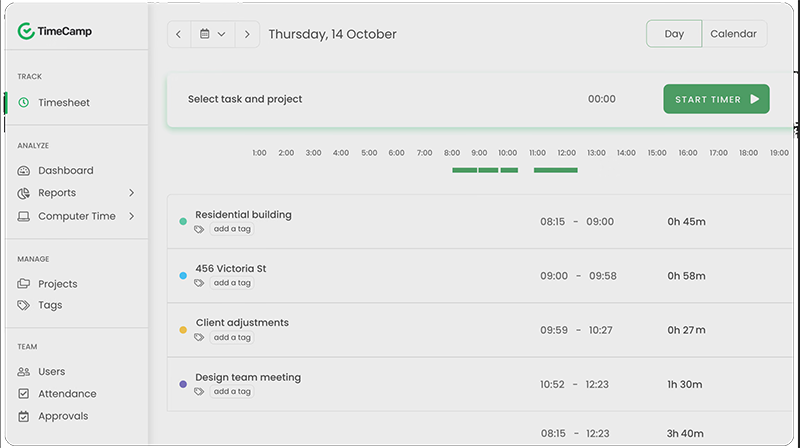Click the Tags icon in sidebar
Image resolution: width=800 pixels, height=448 pixels.
point(24,306)
